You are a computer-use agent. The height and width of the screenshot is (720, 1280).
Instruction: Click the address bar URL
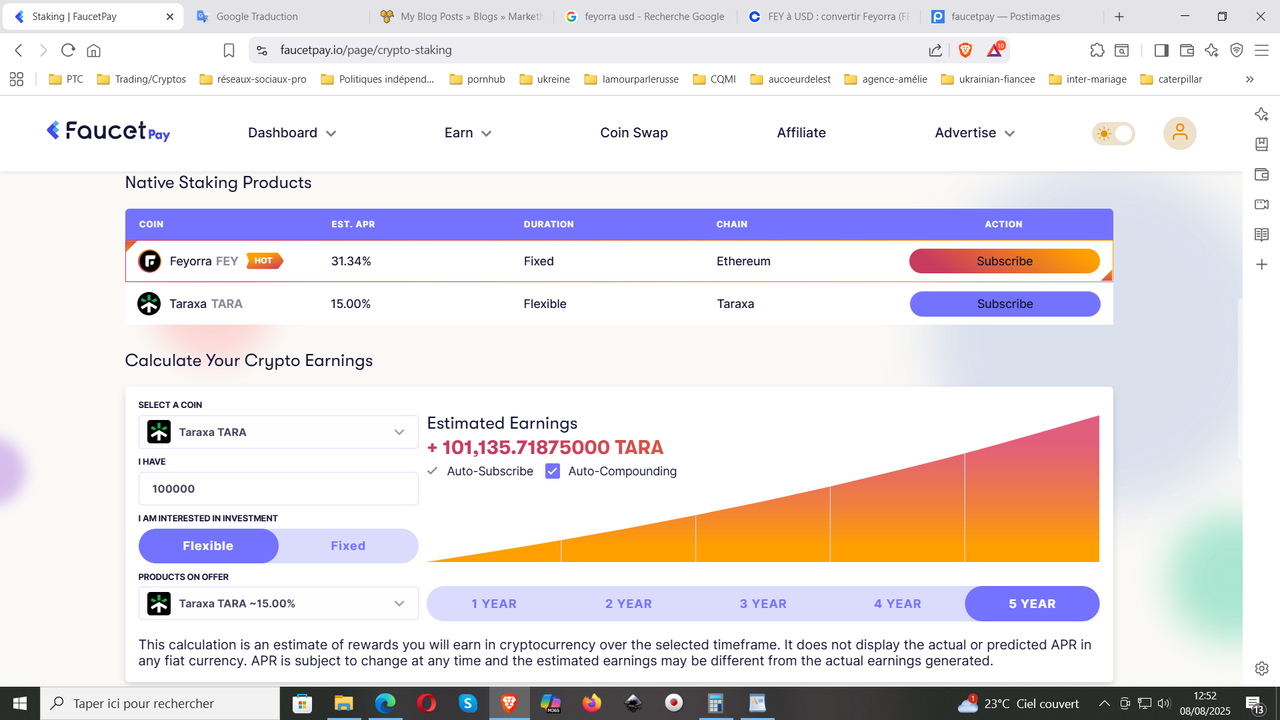366,50
